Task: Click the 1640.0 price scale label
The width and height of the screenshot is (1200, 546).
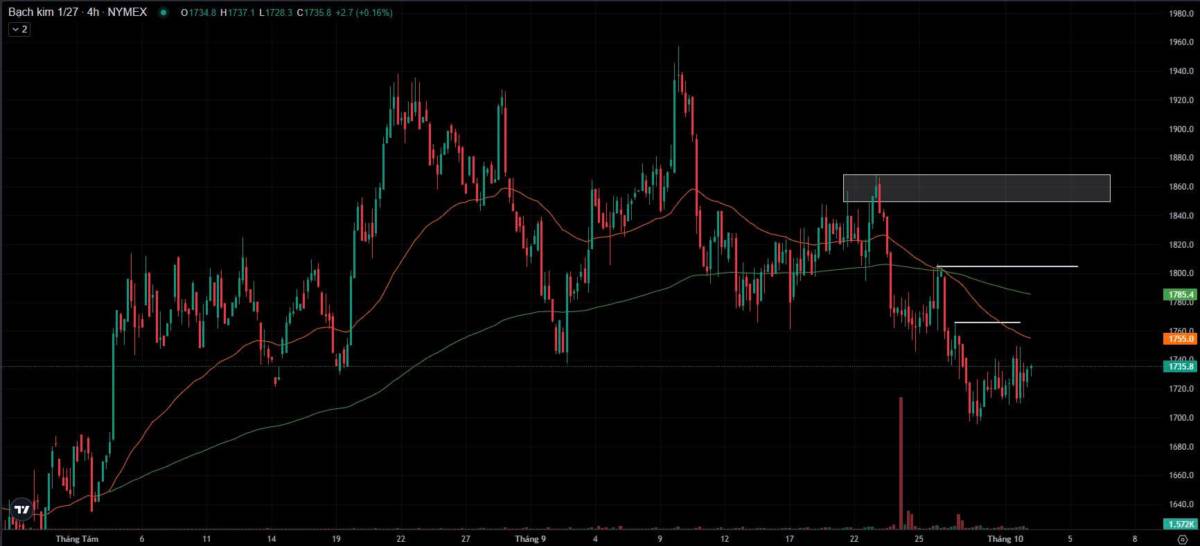Action: click(x=1180, y=505)
